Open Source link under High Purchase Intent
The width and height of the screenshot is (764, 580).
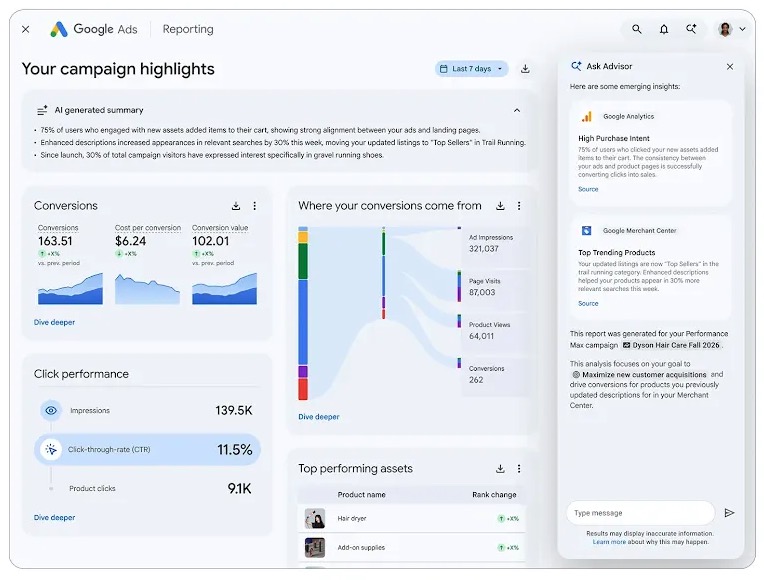(588, 189)
